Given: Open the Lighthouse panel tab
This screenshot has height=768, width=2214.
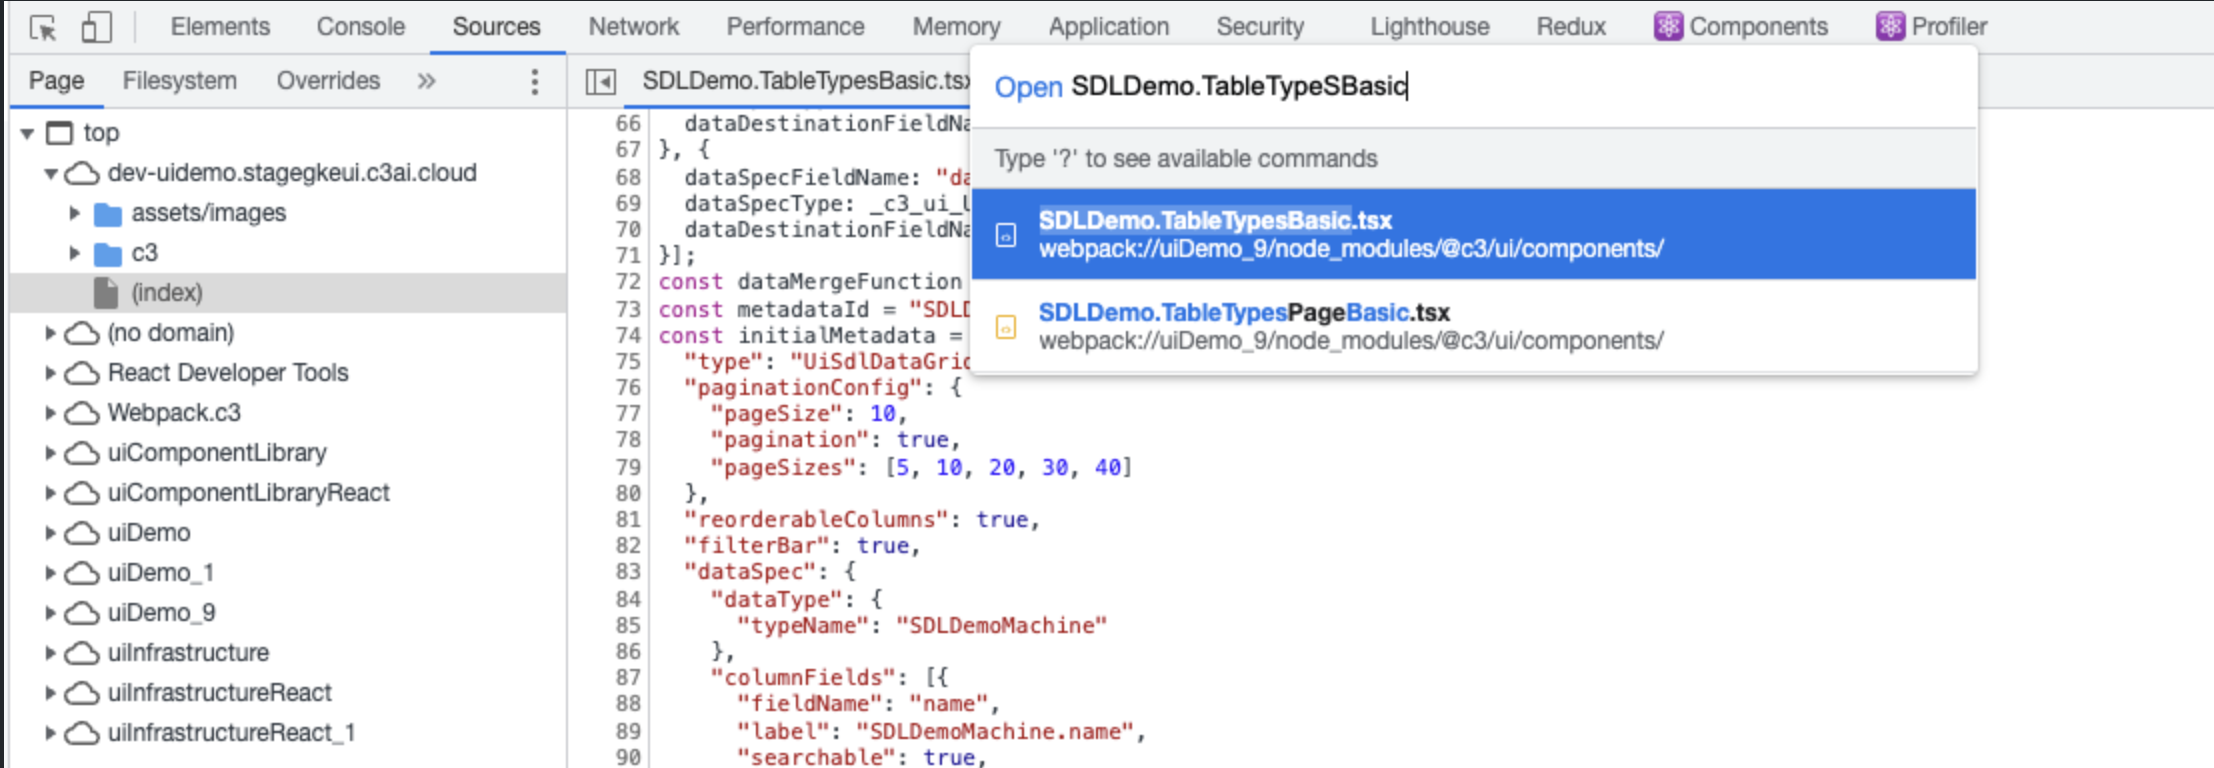Looking at the screenshot, I should (x=1429, y=27).
